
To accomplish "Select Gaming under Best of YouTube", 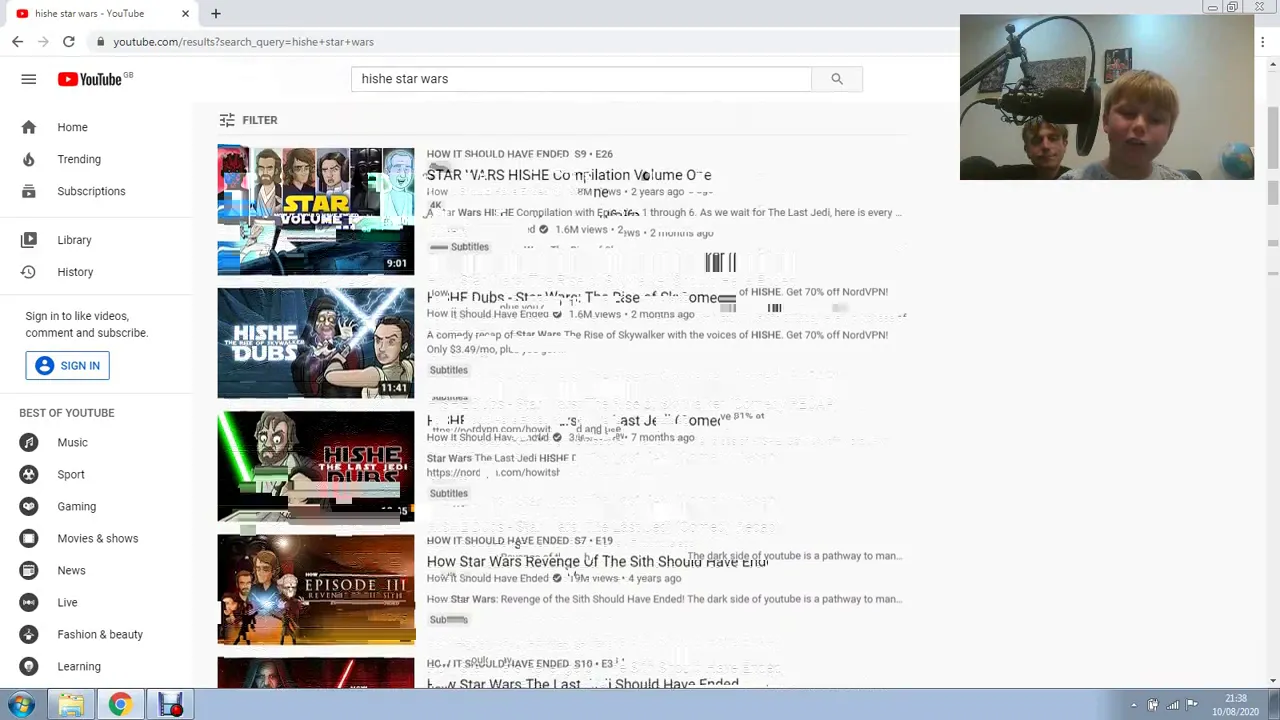I will click(x=77, y=506).
